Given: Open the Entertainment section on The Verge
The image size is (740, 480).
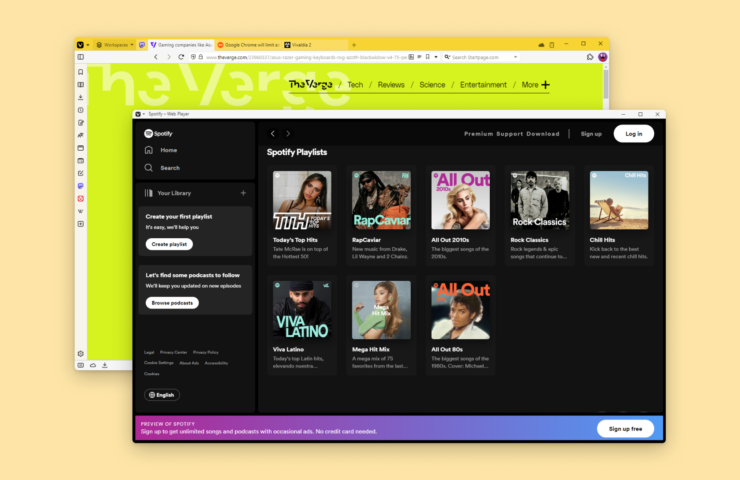Looking at the screenshot, I should [483, 85].
